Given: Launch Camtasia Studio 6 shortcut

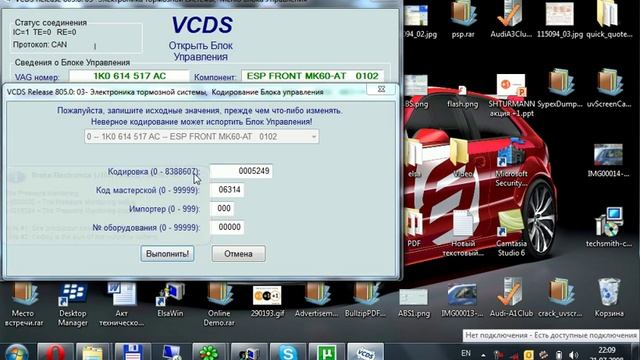Looking at the screenshot, I should [x=511, y=233].
